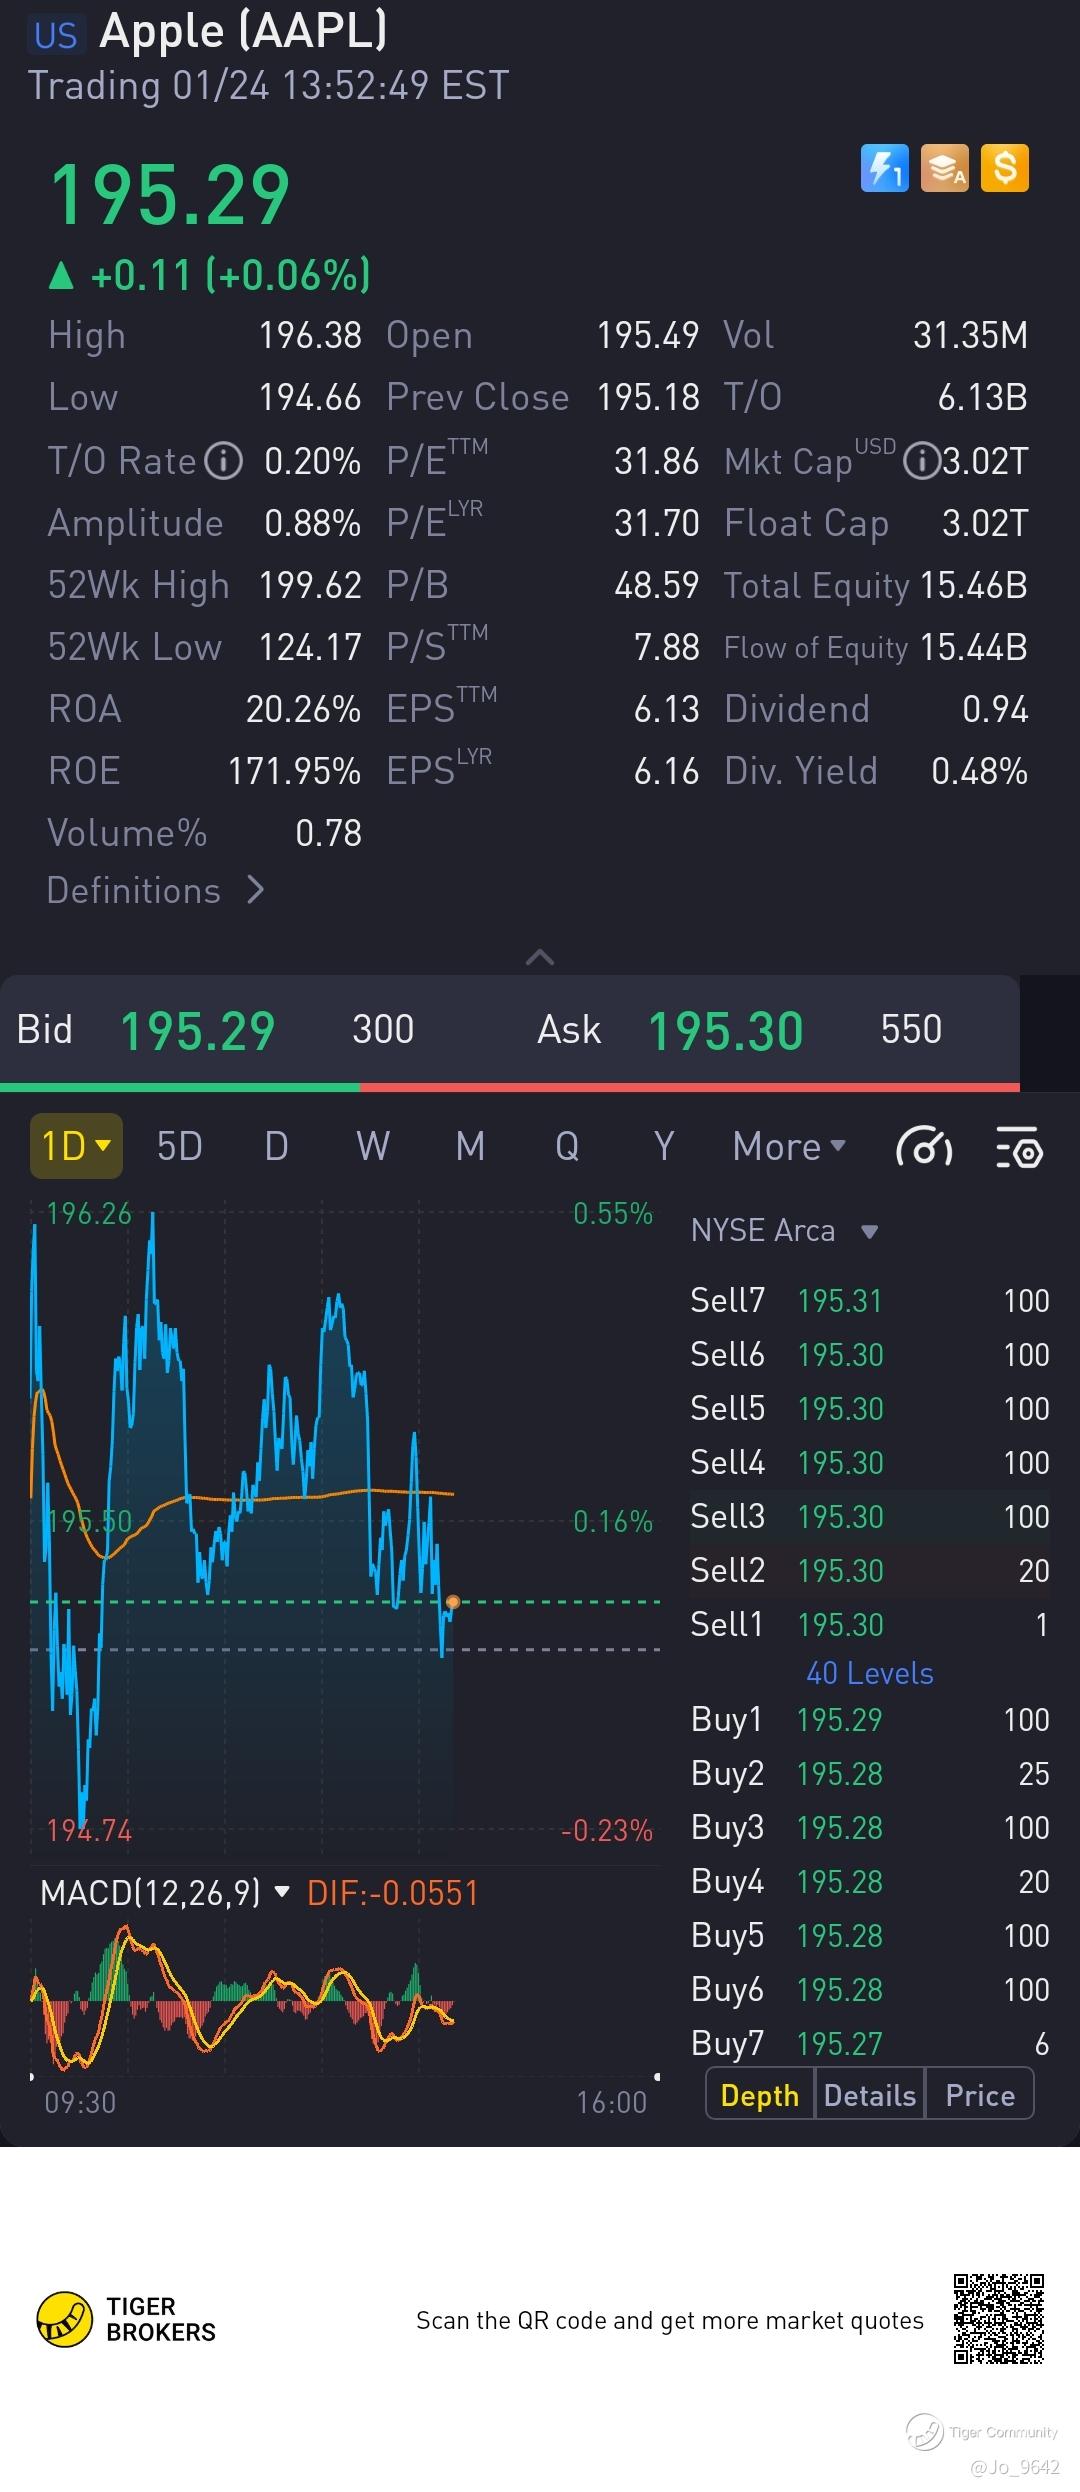This screenshot has width=1080, height=2492.
Task: Open chart settings list icon
Action: tap(1019, 1147)
